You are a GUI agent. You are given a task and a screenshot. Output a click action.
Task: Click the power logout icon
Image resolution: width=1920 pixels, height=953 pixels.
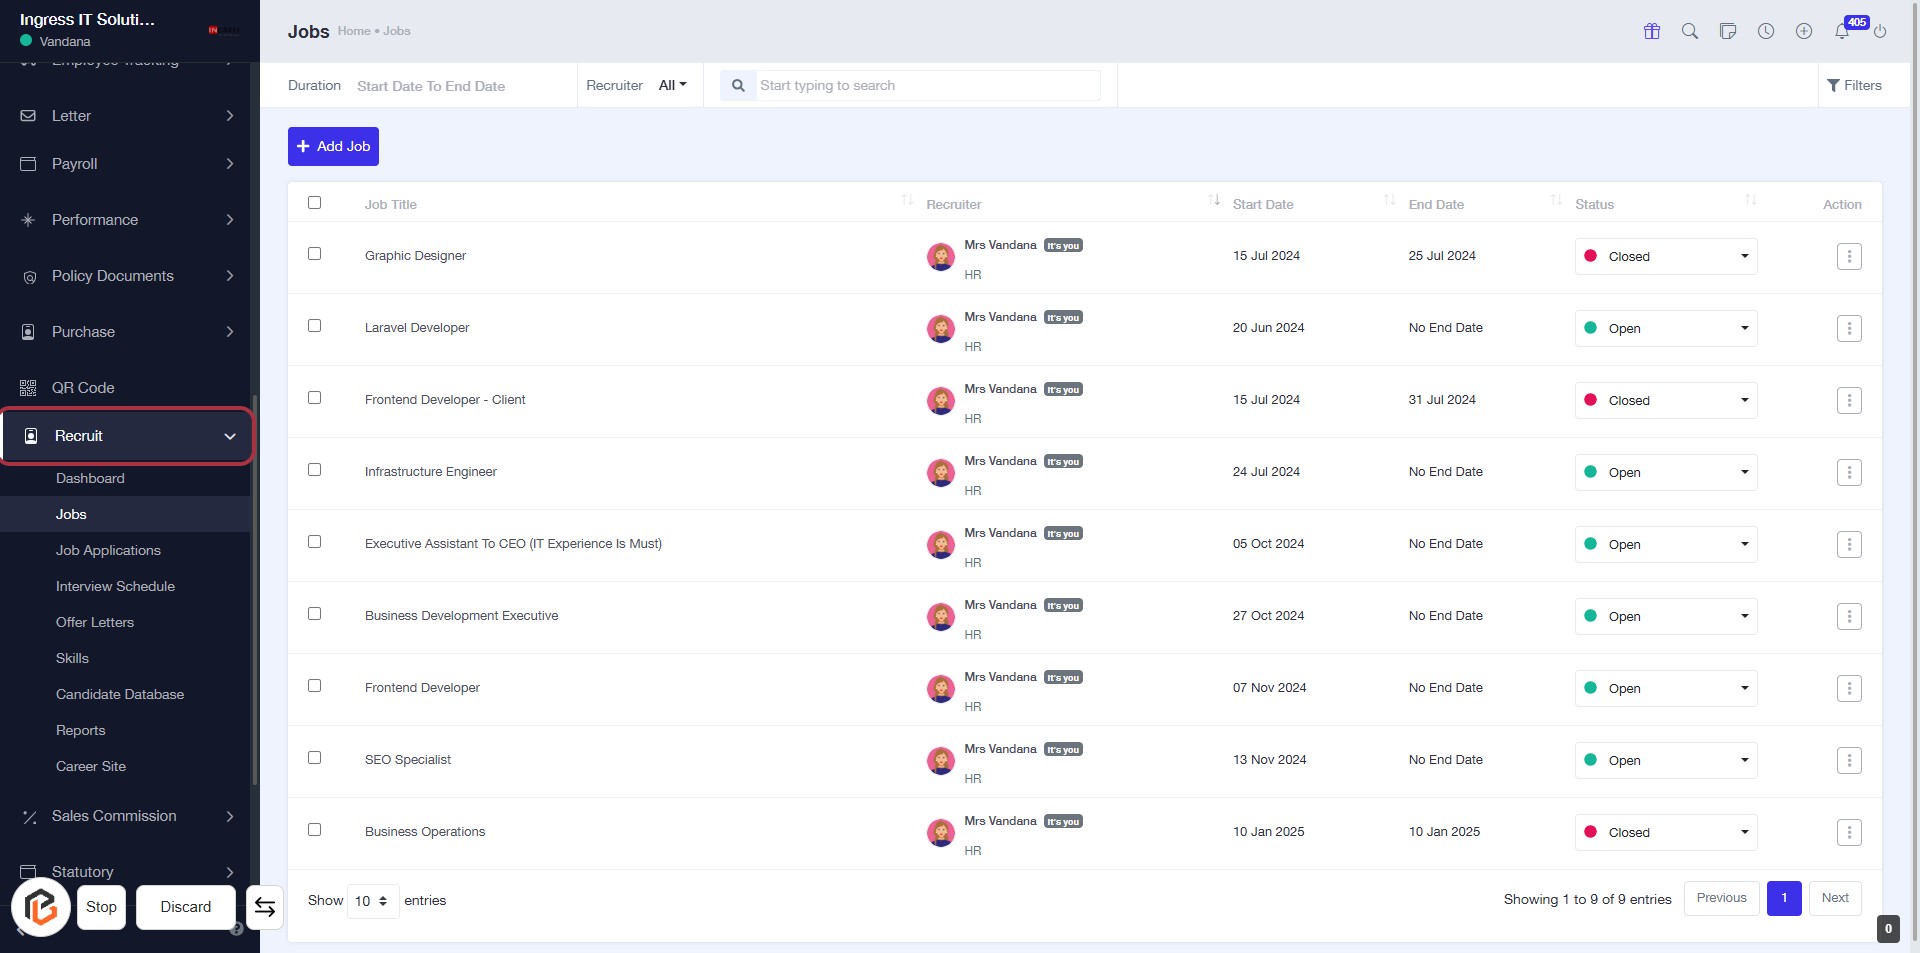click(1880, 31)
